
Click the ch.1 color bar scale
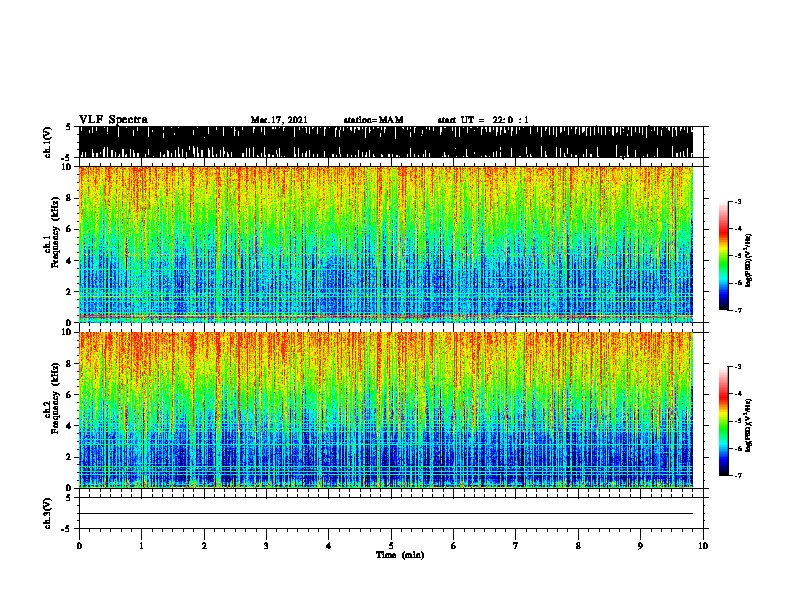click(724, 256)
